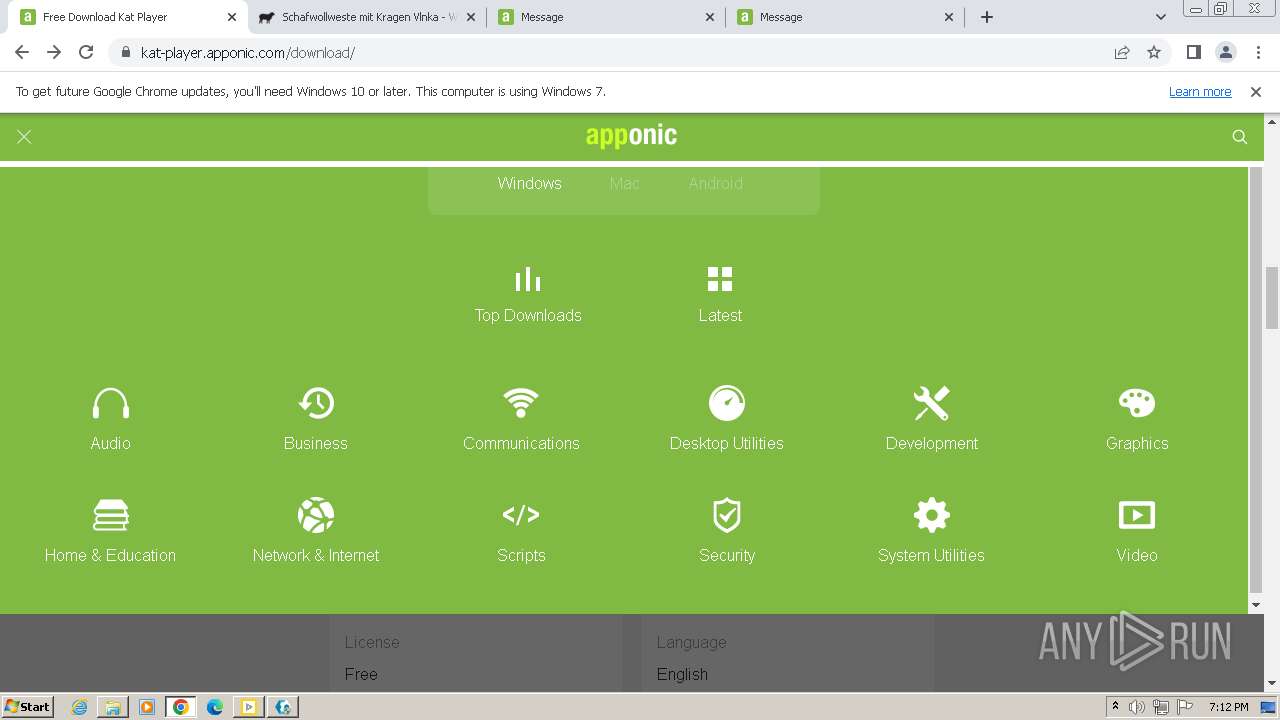Open the Latest grid icon

tap(720, 279)
